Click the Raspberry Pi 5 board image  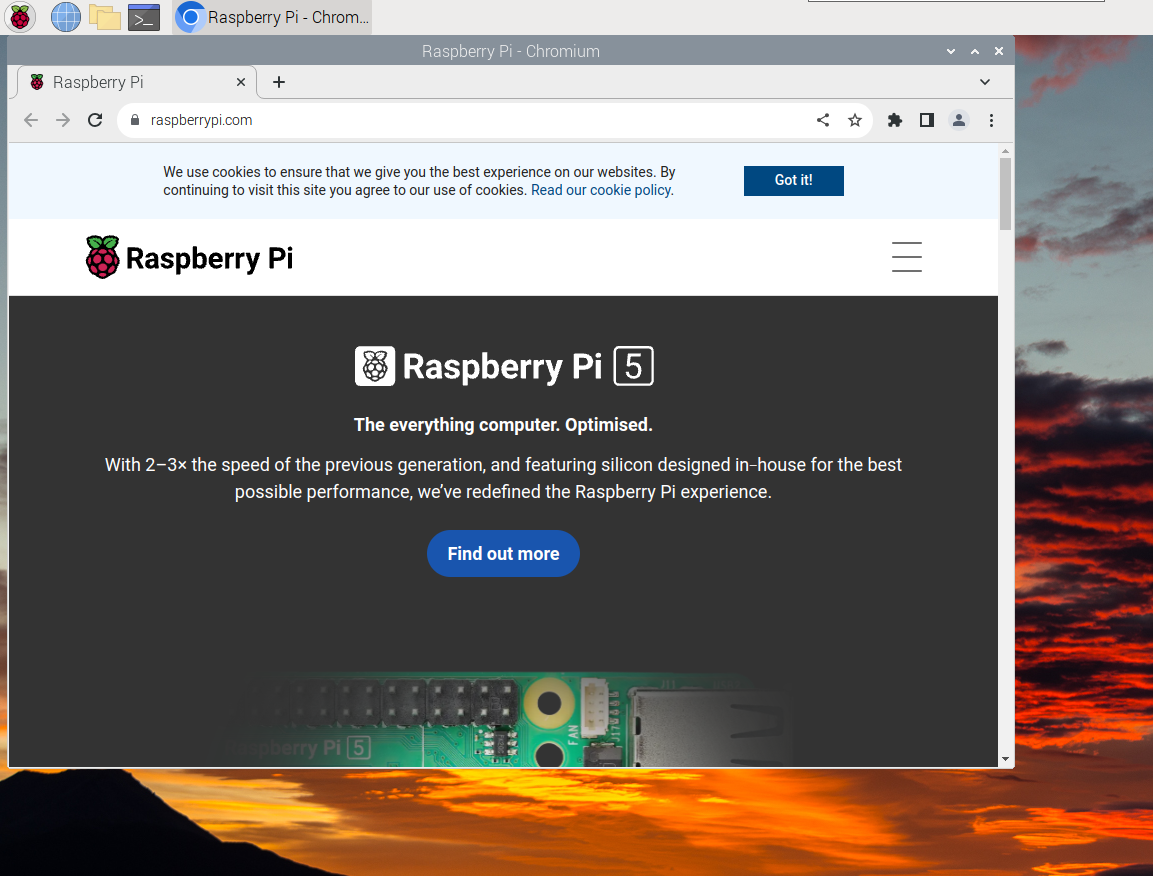(x=507, y=719)
